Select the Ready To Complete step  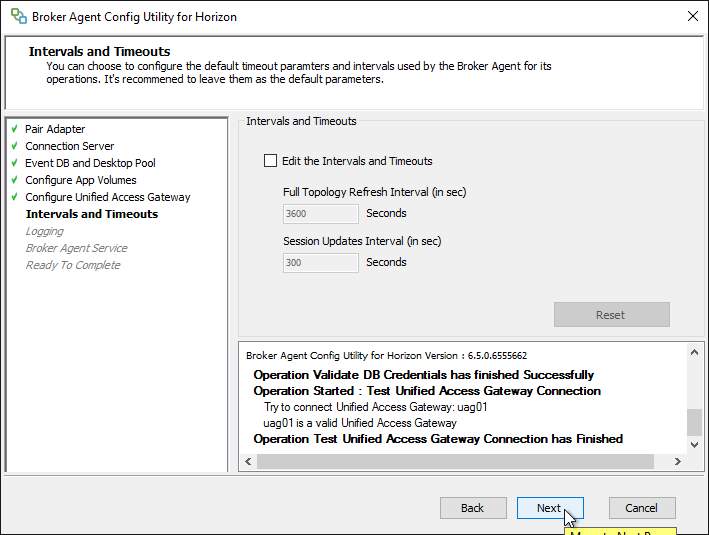(x=73, y=265)
